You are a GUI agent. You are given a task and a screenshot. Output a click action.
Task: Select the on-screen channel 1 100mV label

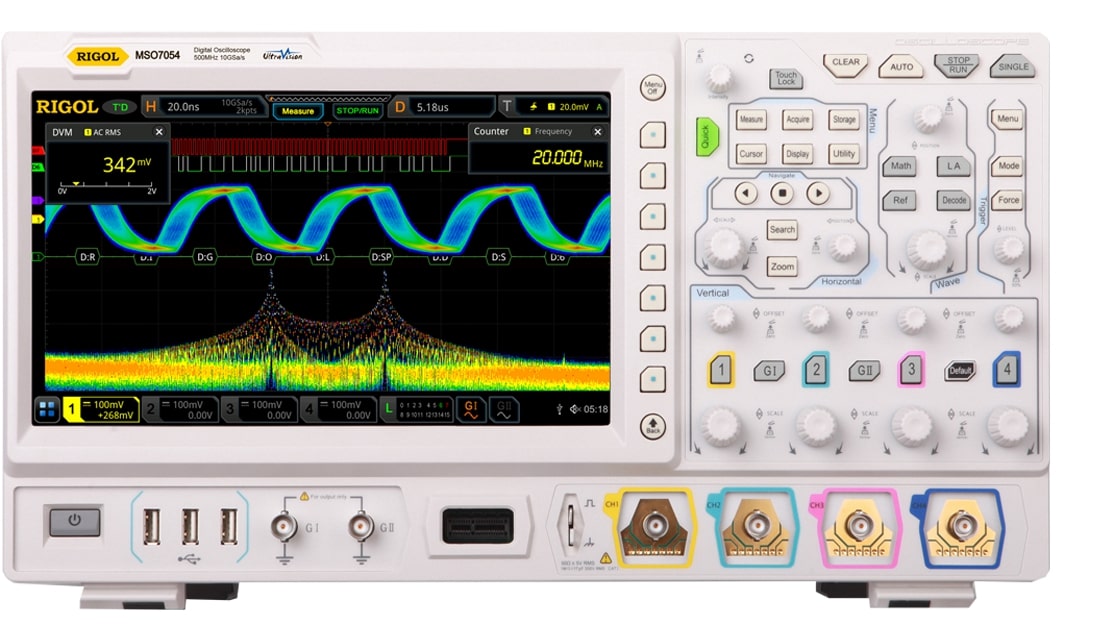tap(100, 409)
